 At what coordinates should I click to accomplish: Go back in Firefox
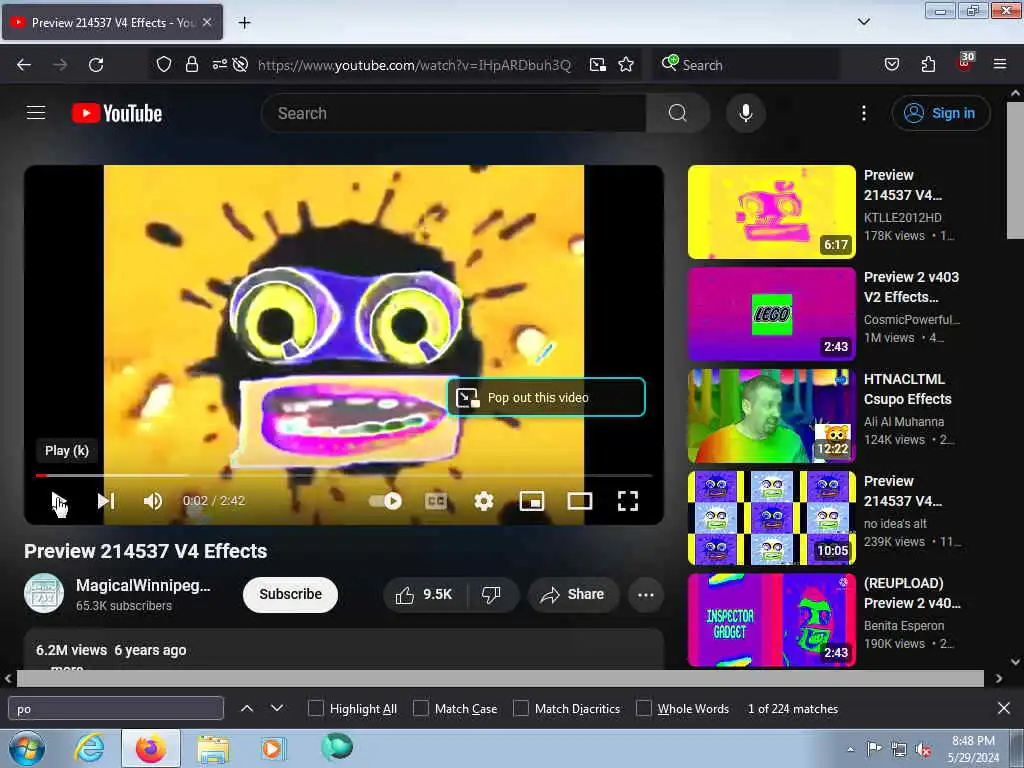click(24, 65)
